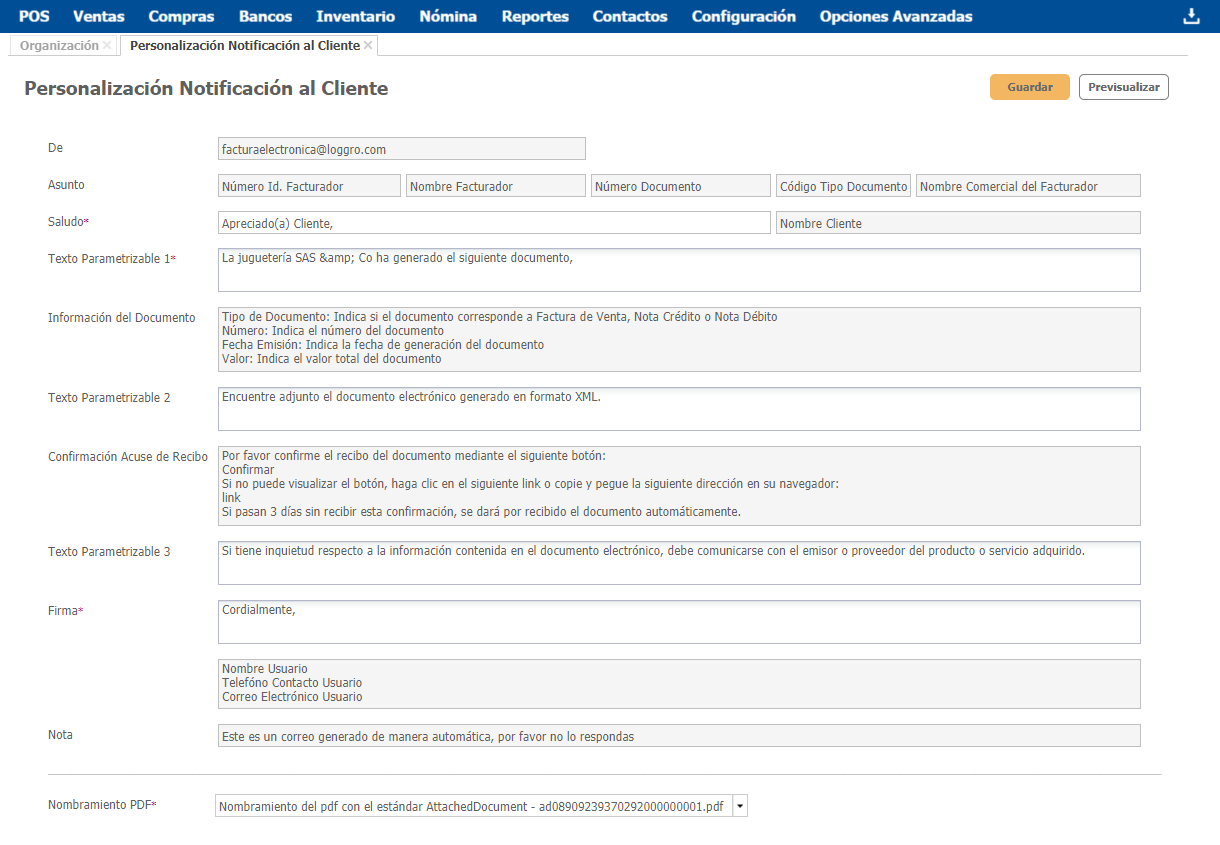Focus the Texto Parametrizable 2 textarea
Image resolution: width=1220 pixels, height=845 pixels.
[678, 409]
